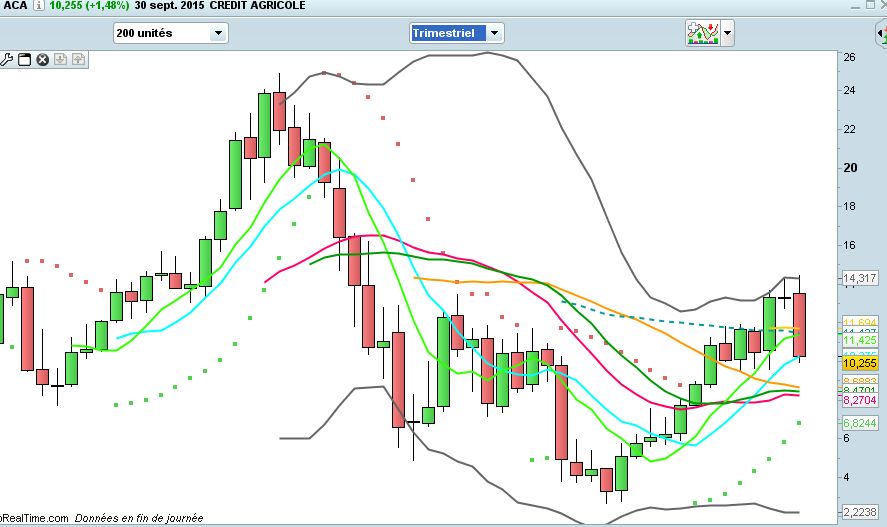Expand the arrow next to indicators icon
This screenshot has height=527, width=887.
coord(727,33)
